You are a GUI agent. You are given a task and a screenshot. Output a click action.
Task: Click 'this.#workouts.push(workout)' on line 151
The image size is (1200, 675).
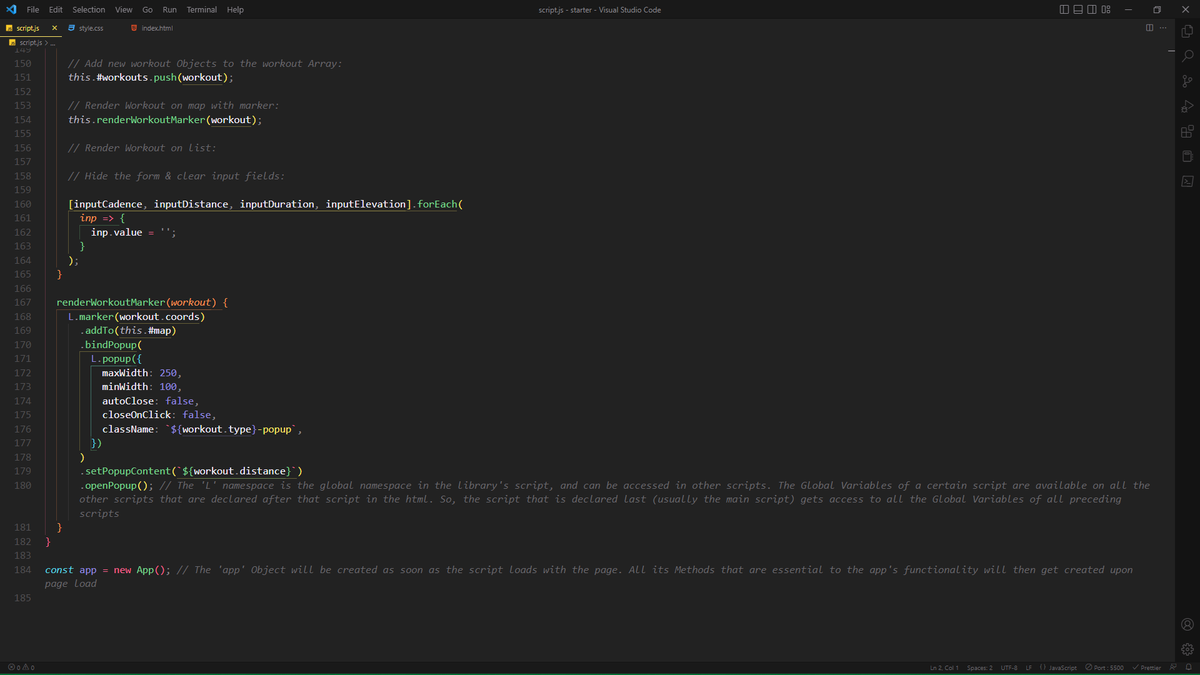point(148,77)
